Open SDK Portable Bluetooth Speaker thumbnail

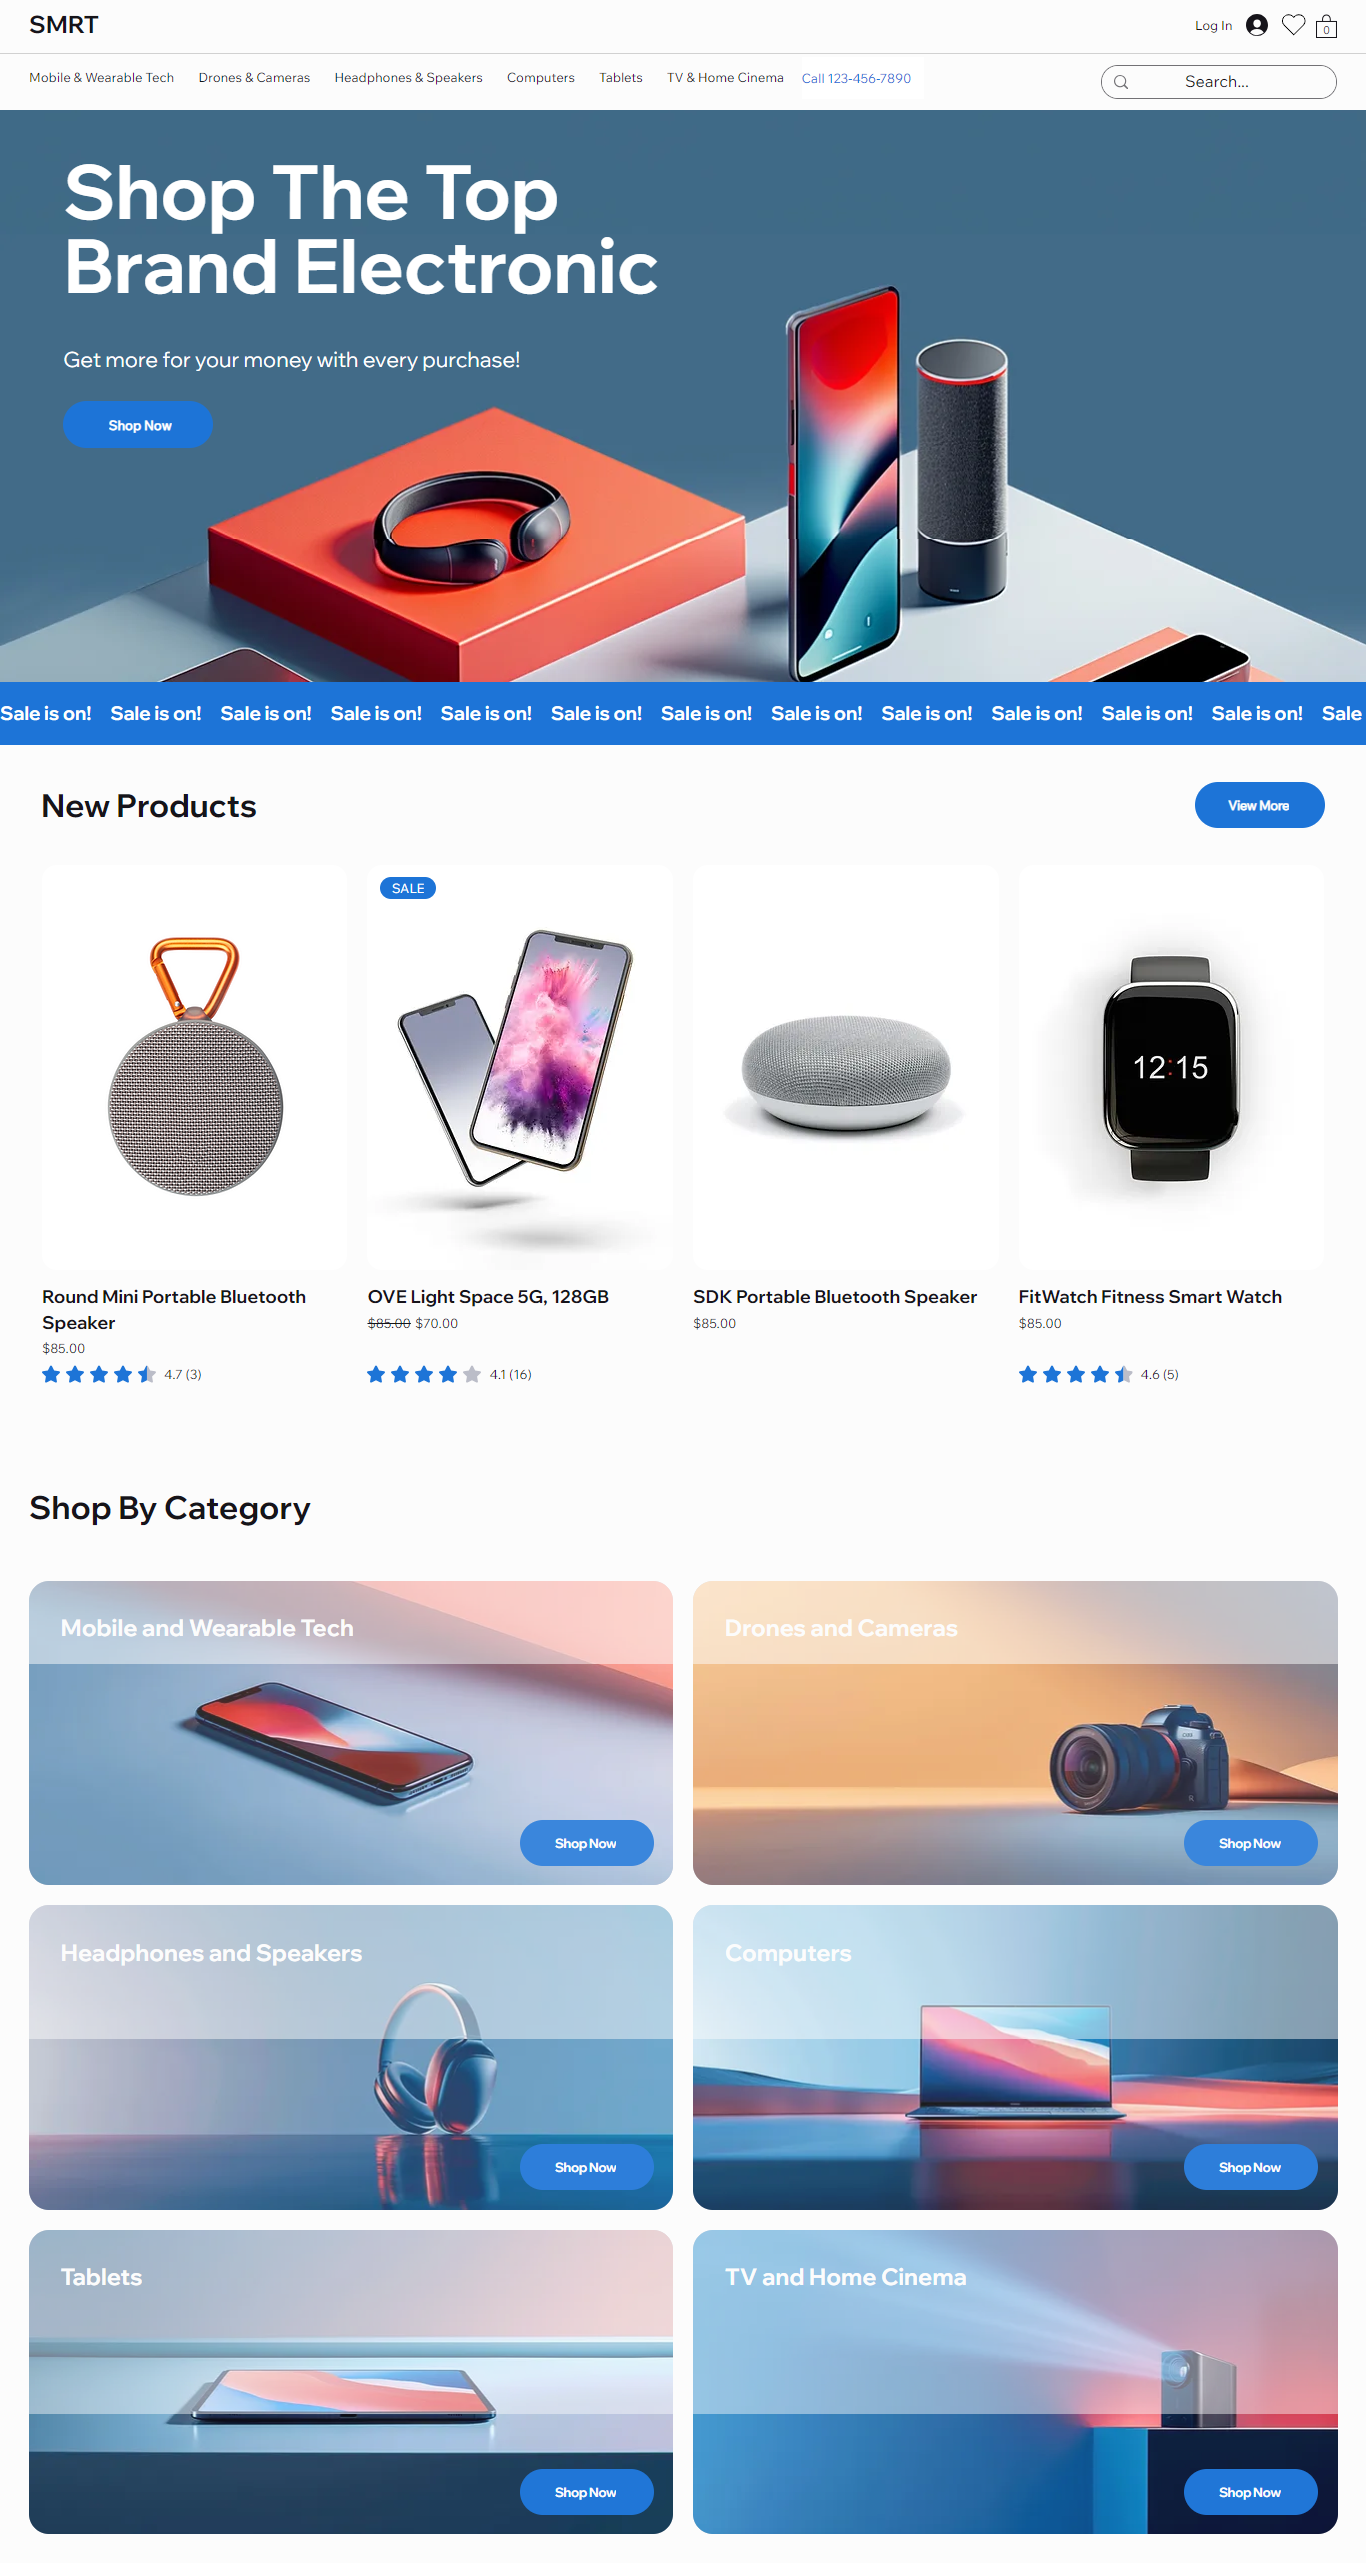tap(846, 1068)
